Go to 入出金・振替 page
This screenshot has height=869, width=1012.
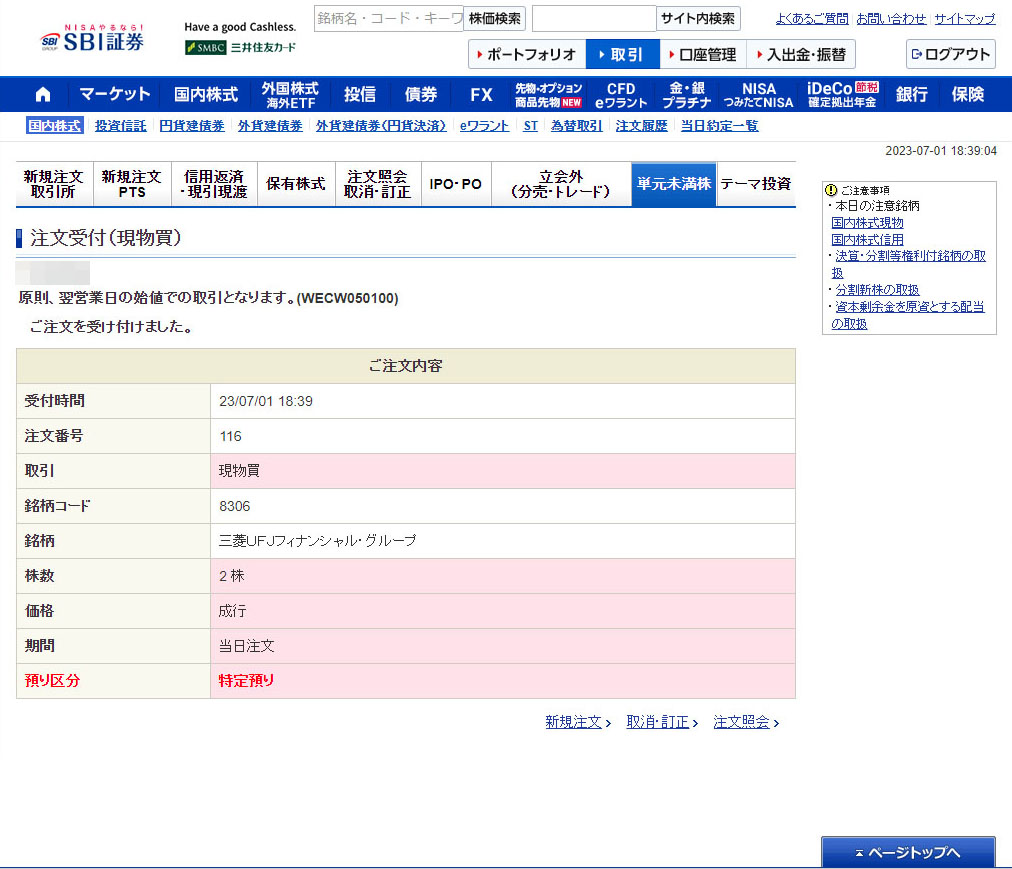(x=801, y=54)
